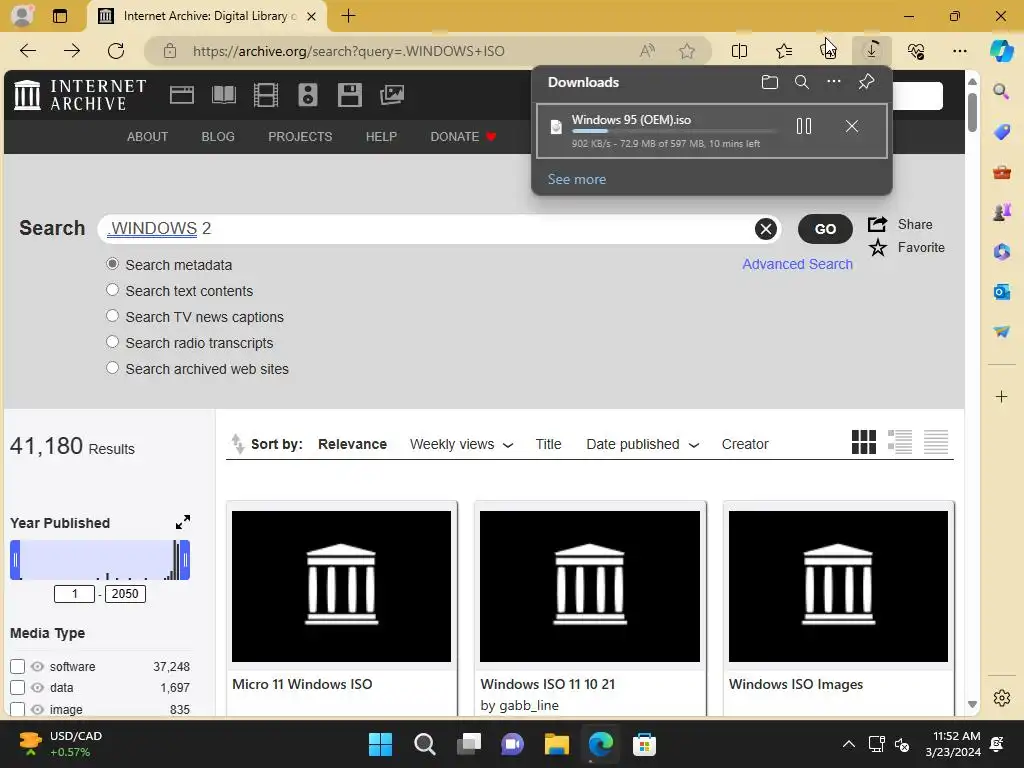1024x768 pixels.
Task: Select Search metadata radio button
Action: pos(112,264)
